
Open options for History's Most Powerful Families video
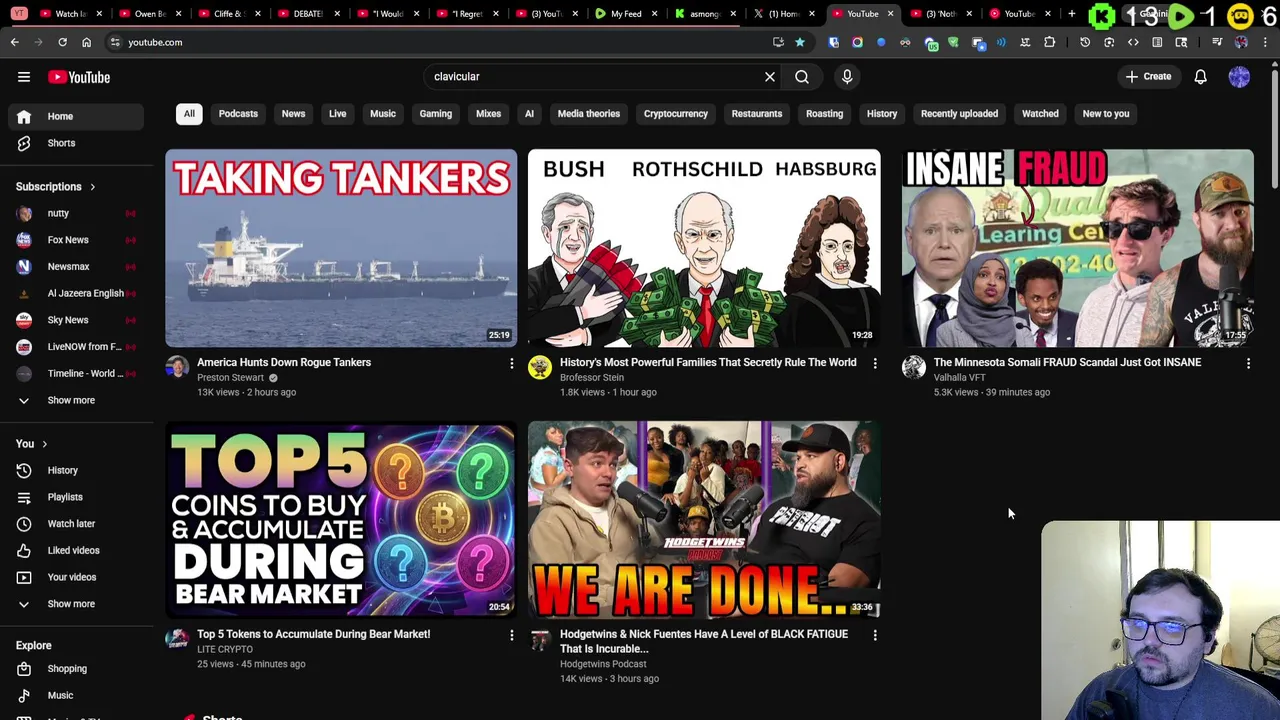pyautogui.click(x=874, y=363)
